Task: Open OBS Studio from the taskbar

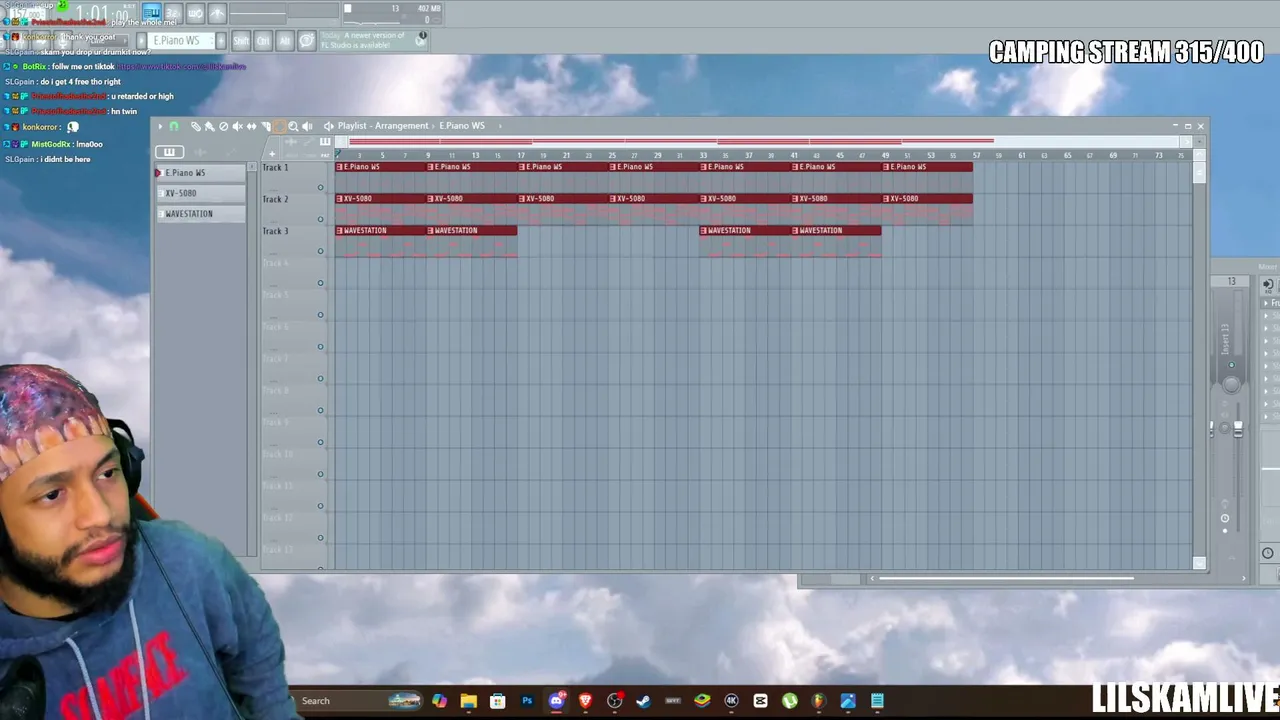Action: tap(615, 701)
